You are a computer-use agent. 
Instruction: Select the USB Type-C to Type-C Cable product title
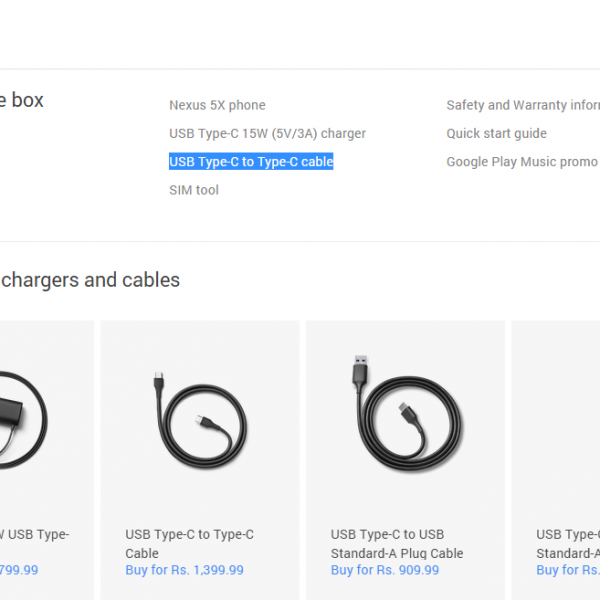coord(189,544)
